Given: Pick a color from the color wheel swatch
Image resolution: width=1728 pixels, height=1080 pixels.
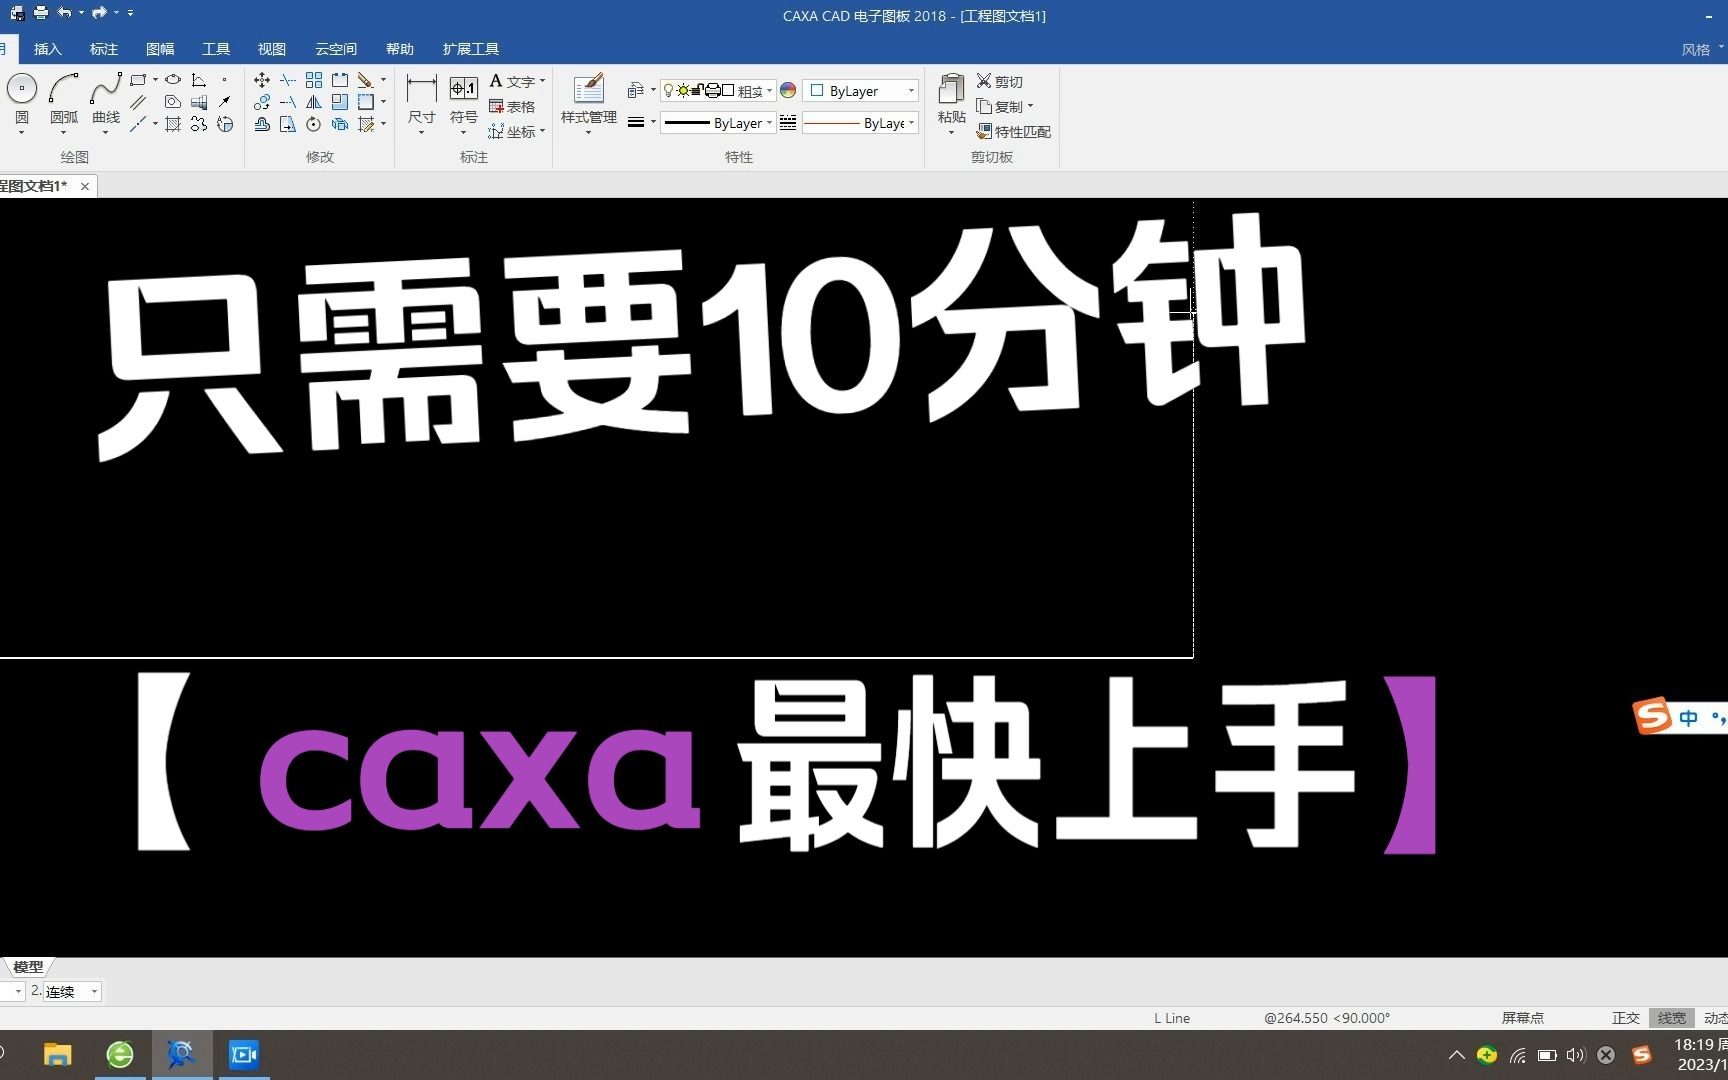Looking at the screenshot, I should pos(788,90).
